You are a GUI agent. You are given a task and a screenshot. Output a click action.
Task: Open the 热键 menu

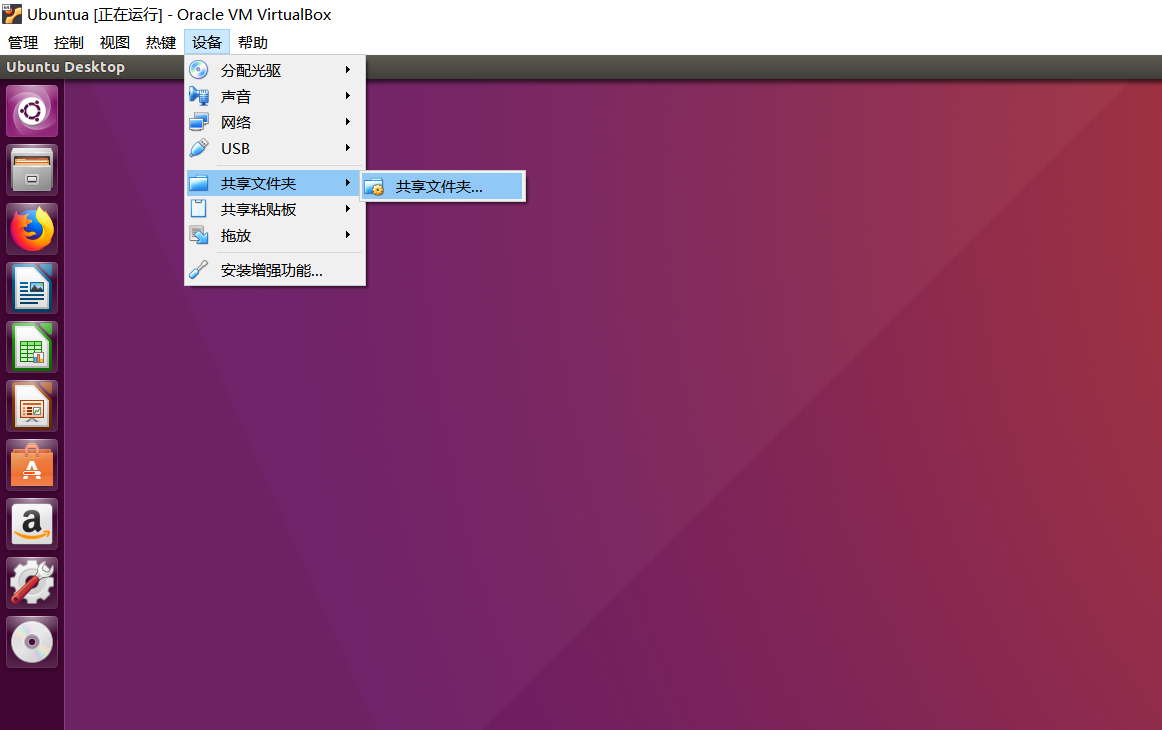pos(161,42)
